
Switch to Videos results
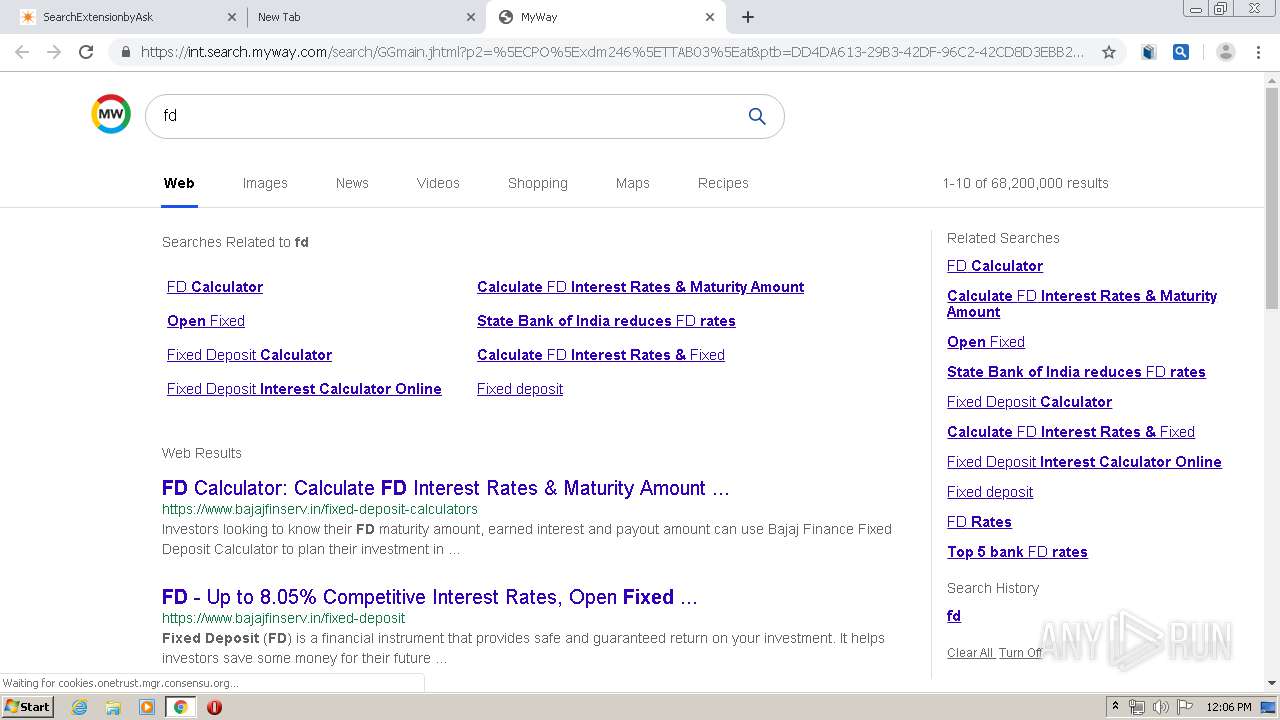click(438, 183)
